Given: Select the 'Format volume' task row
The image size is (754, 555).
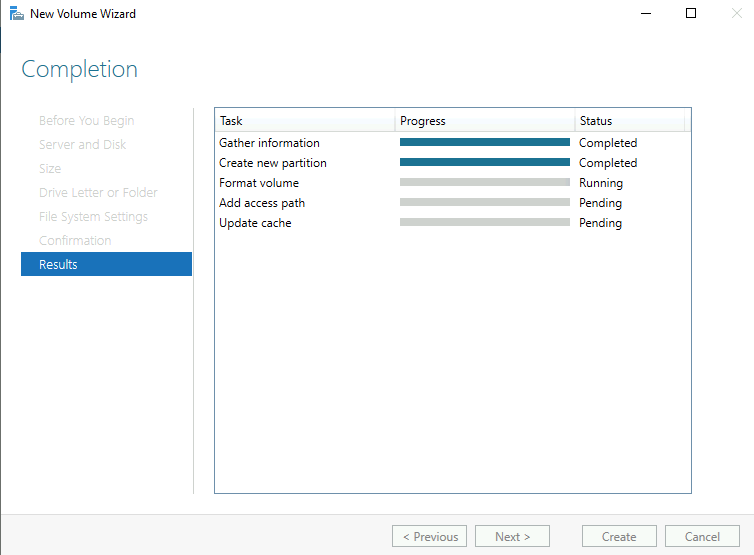Looking at the screenshot, I should coord(453,183).
